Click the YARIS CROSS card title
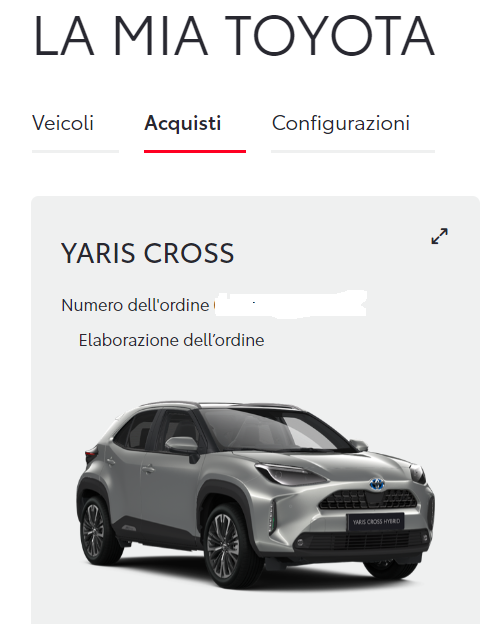The width and height of the screenshot is (489, 624). (x=148, y=253)
